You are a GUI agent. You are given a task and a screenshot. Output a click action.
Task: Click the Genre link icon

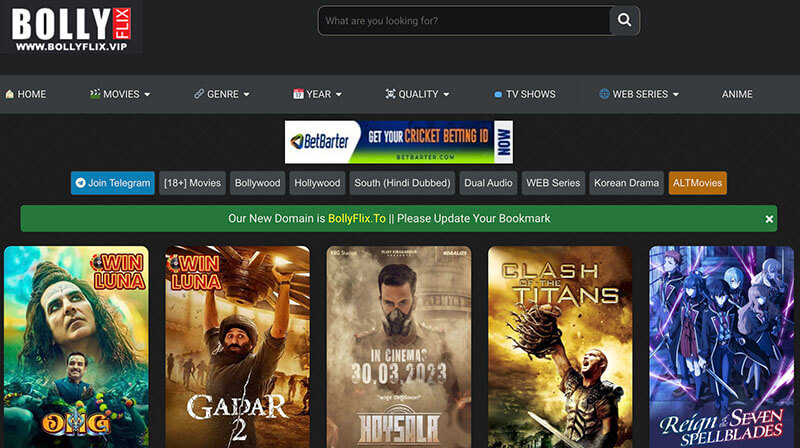click(199, 94)
